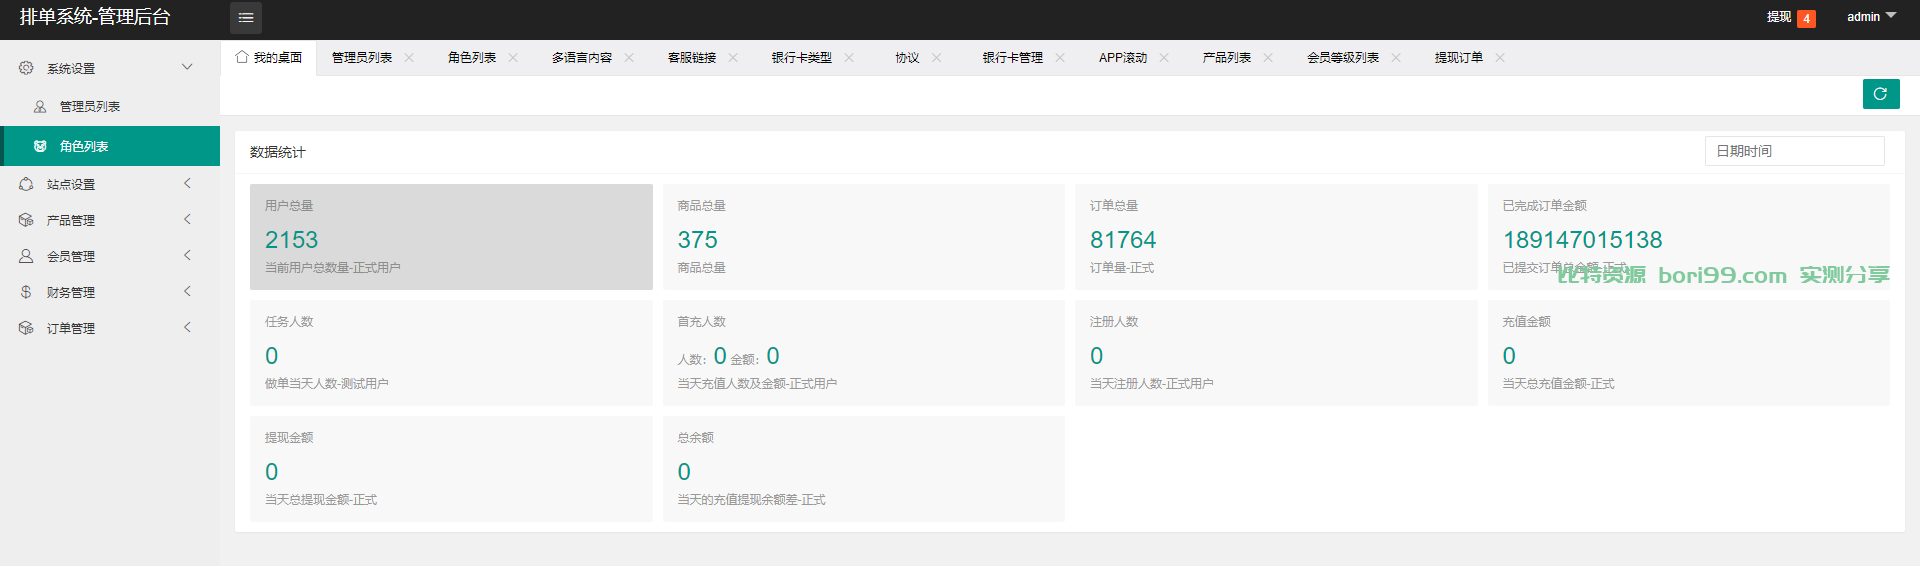1920x566 pixels.
Task: Close the 产品列表 tab
Action: click(1268, 58)
